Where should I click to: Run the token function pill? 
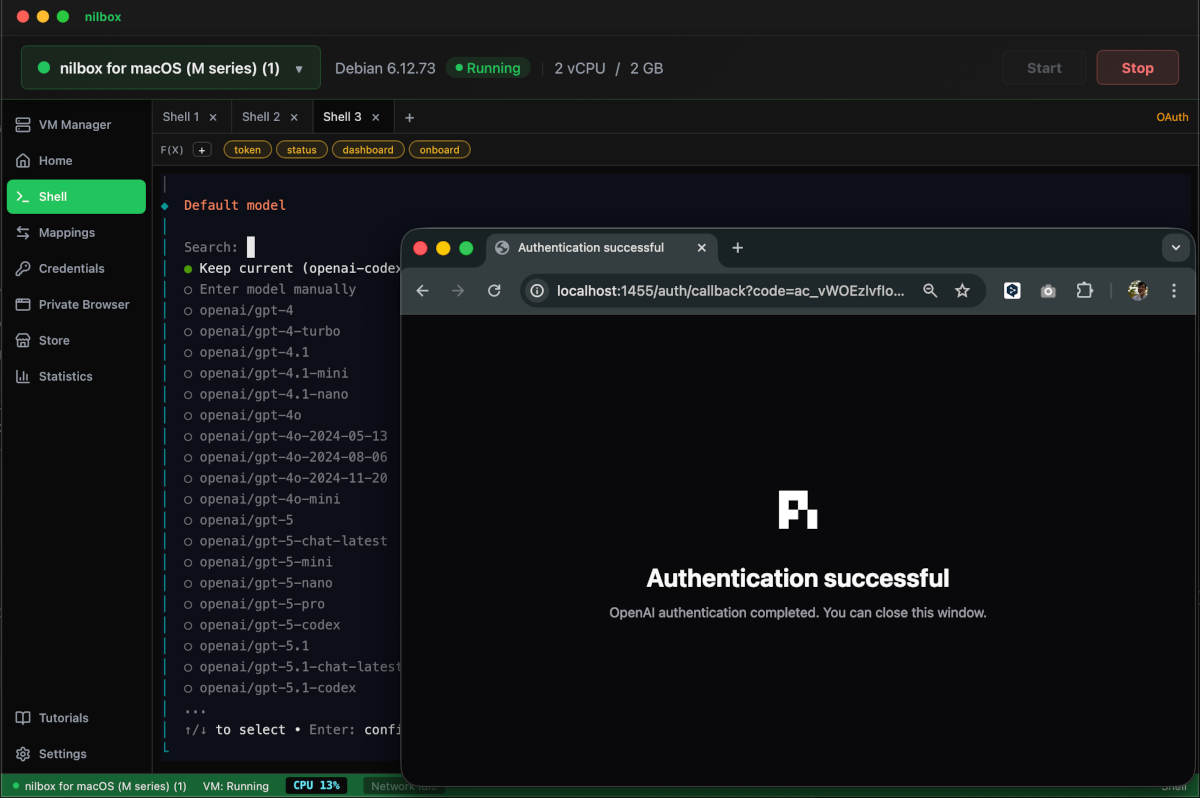247,149
